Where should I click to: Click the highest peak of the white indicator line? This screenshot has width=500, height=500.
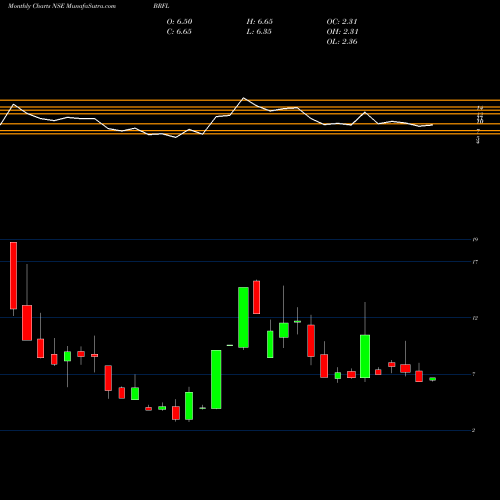click(x=243, y=98)
